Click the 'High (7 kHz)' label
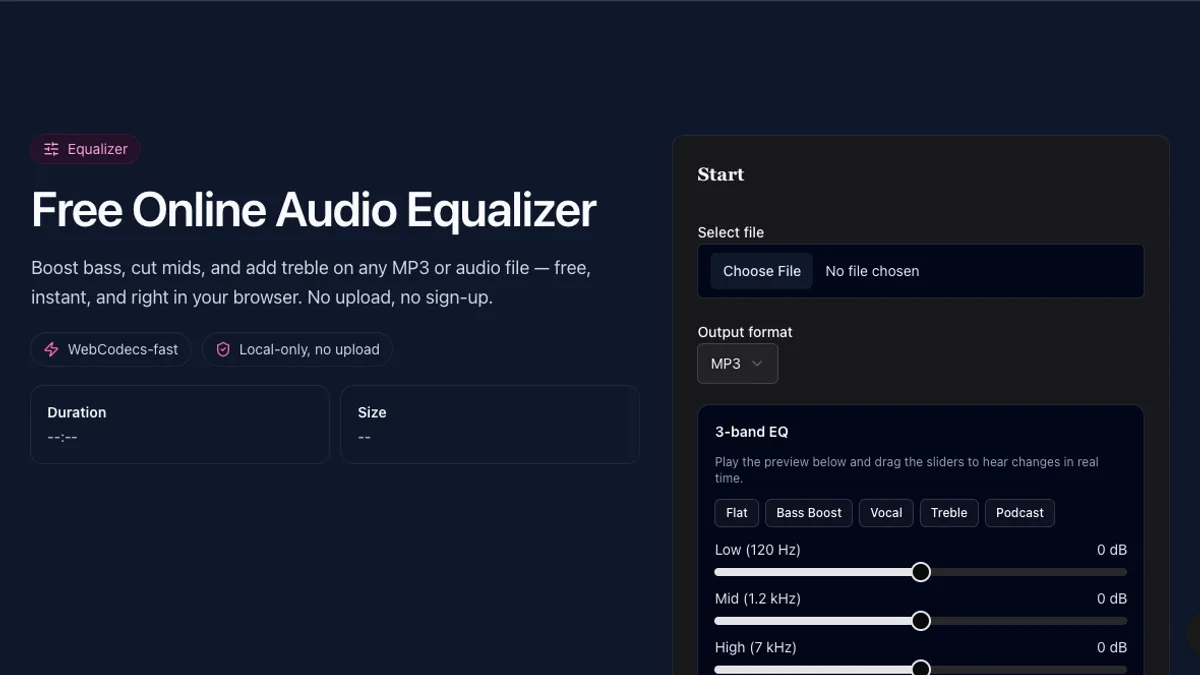1200x675 pixels. pyautogui.click(x=756, y=647)
